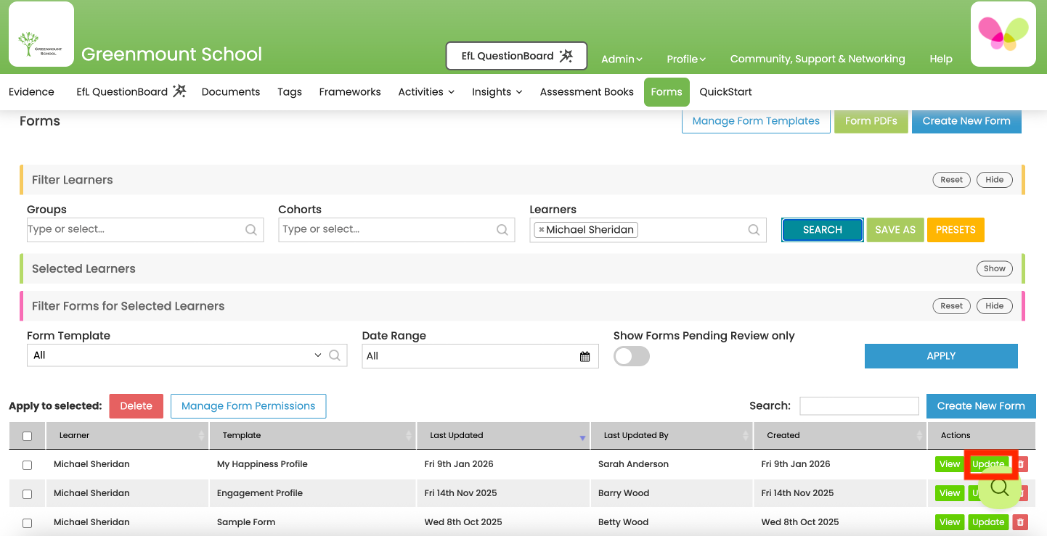Toggle Show Forms Pending Review only switch
This screenshot has width=1048, height=536.
tap(632, 356)
